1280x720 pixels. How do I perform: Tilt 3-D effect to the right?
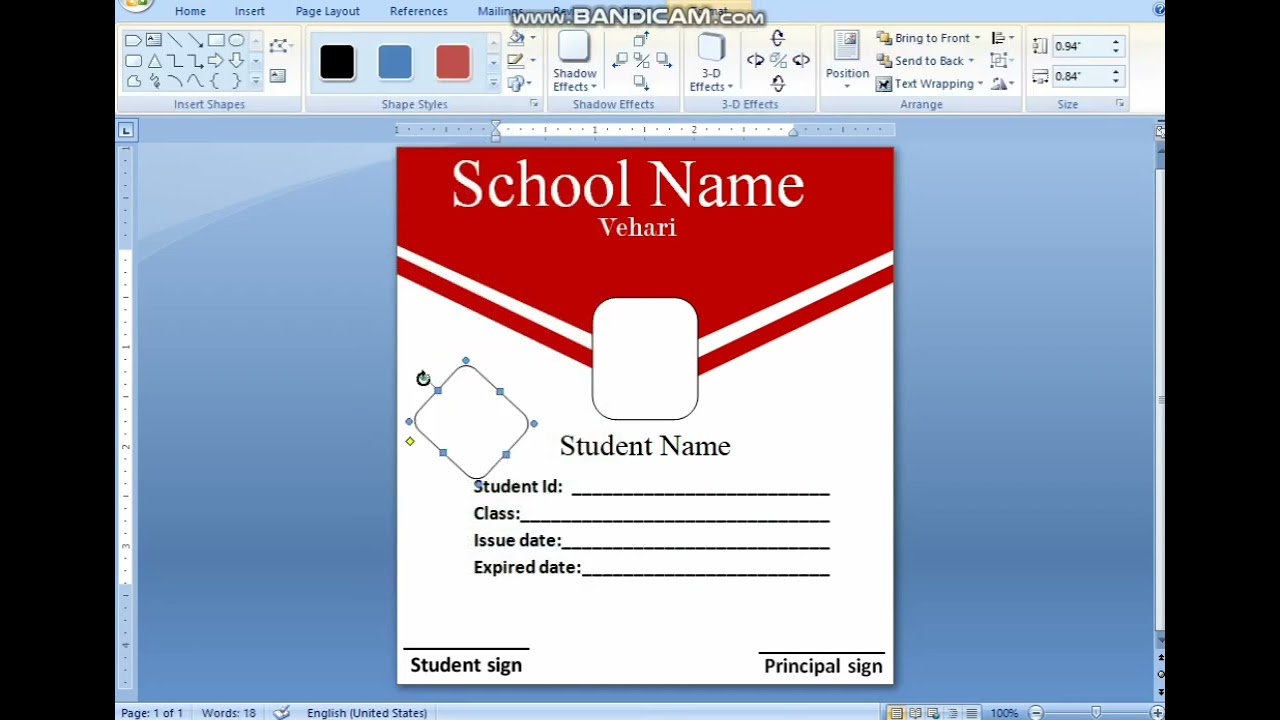[801, 60]
